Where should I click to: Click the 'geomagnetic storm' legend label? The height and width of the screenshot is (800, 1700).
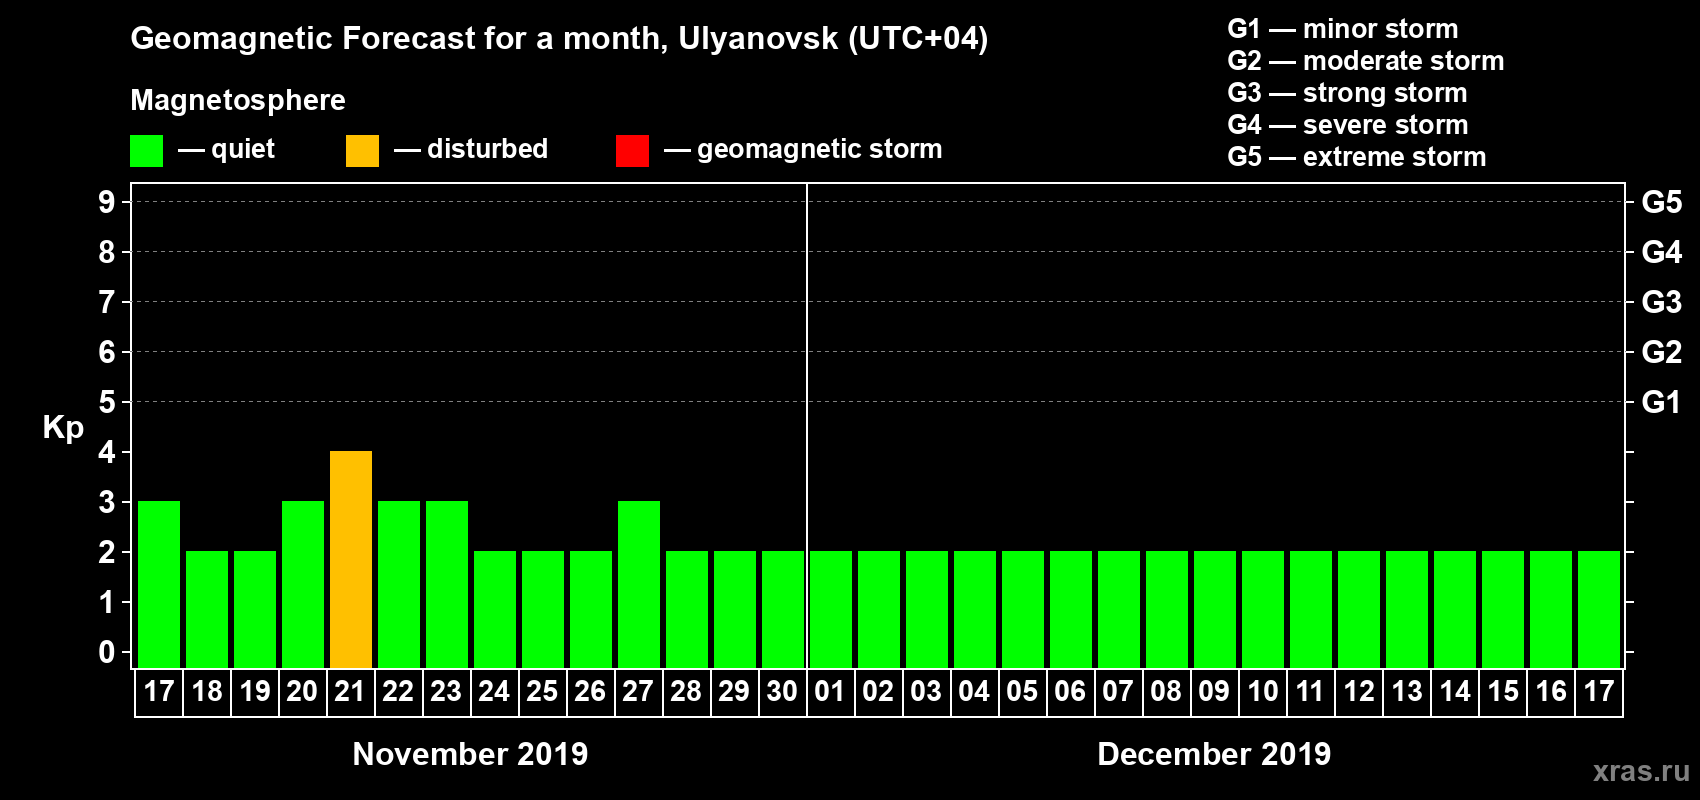tap(819, 150)
